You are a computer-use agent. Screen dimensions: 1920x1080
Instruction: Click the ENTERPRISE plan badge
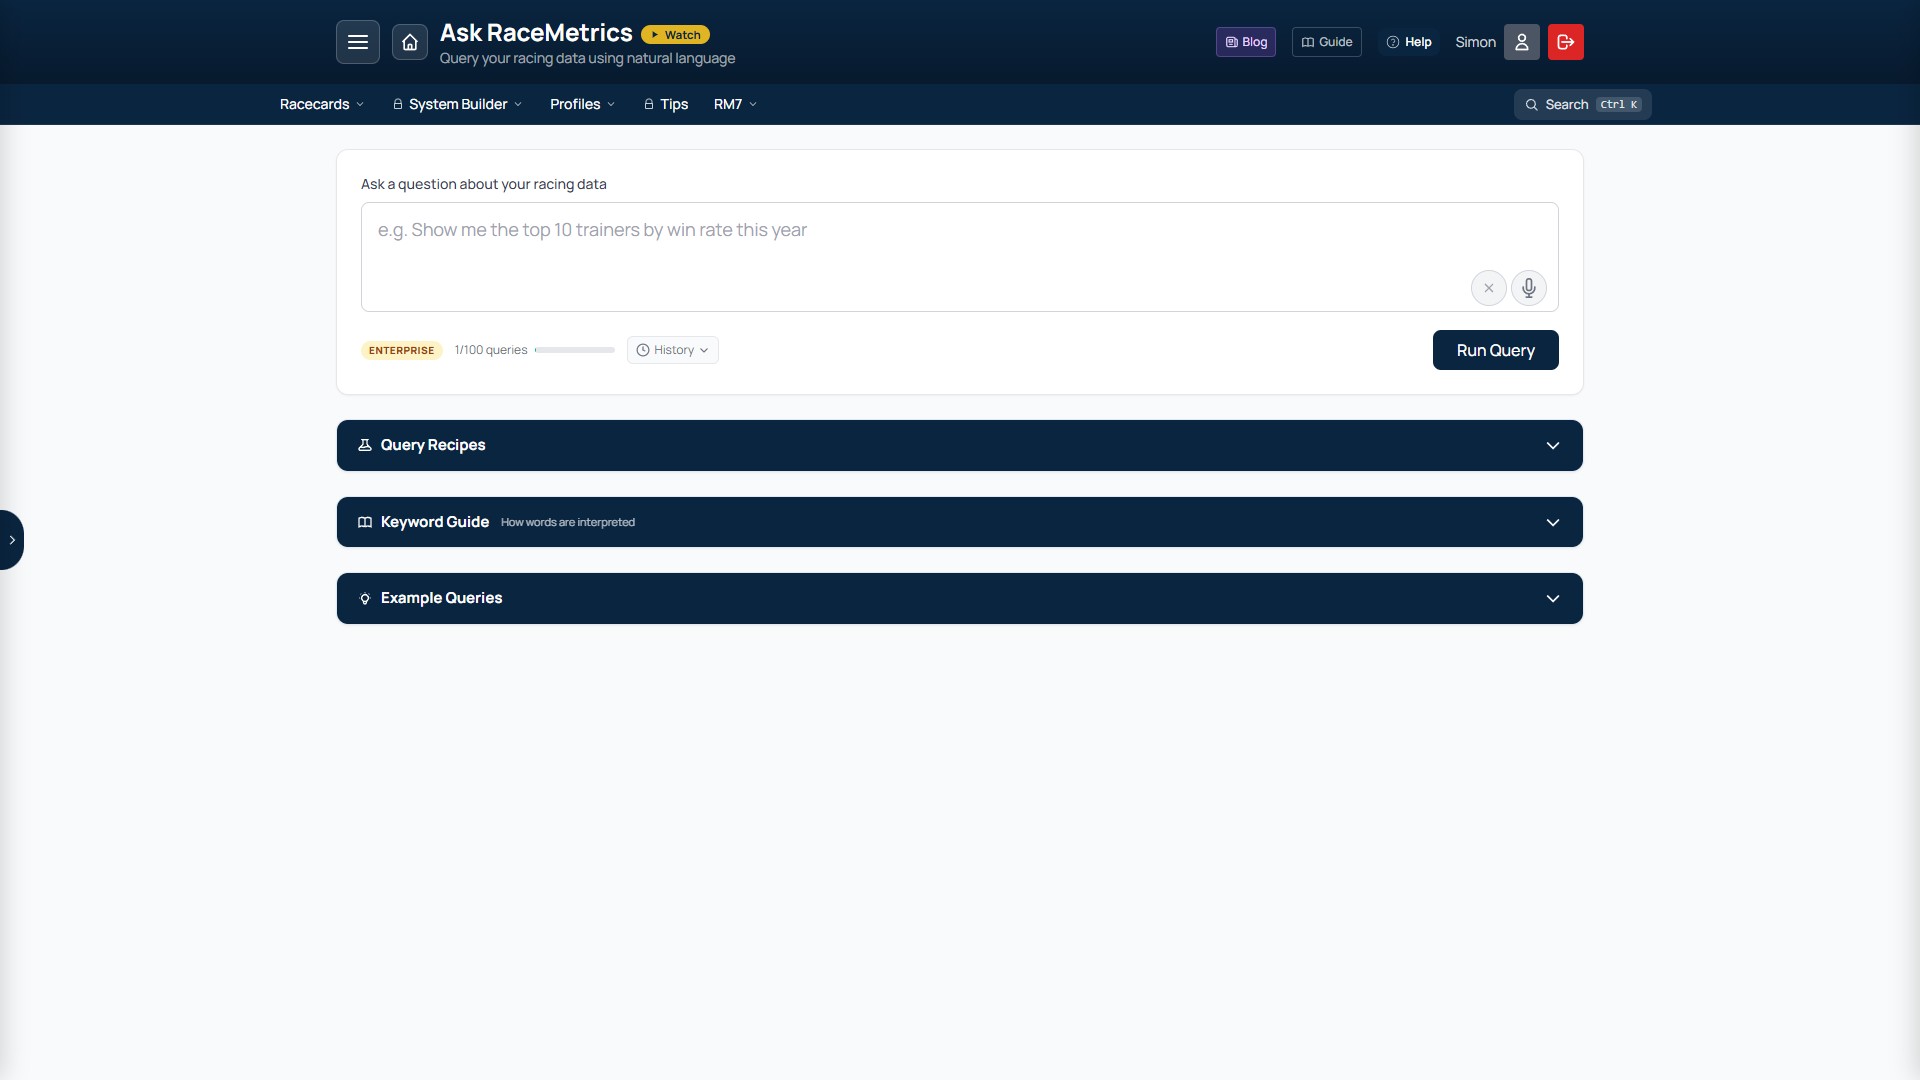click(402, 350)
